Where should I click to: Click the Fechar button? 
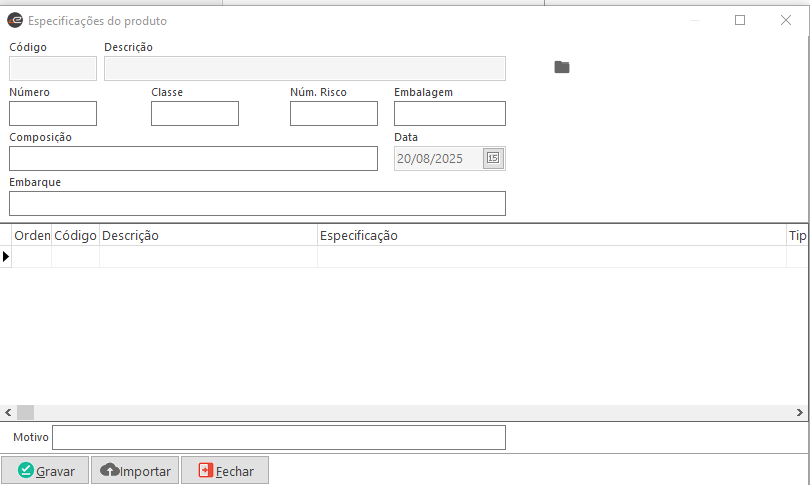point(225,471)
